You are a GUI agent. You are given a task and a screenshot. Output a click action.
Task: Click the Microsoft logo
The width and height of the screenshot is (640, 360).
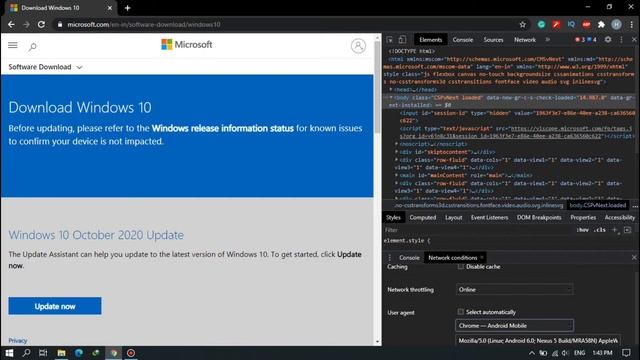click(x=187, y=44)
